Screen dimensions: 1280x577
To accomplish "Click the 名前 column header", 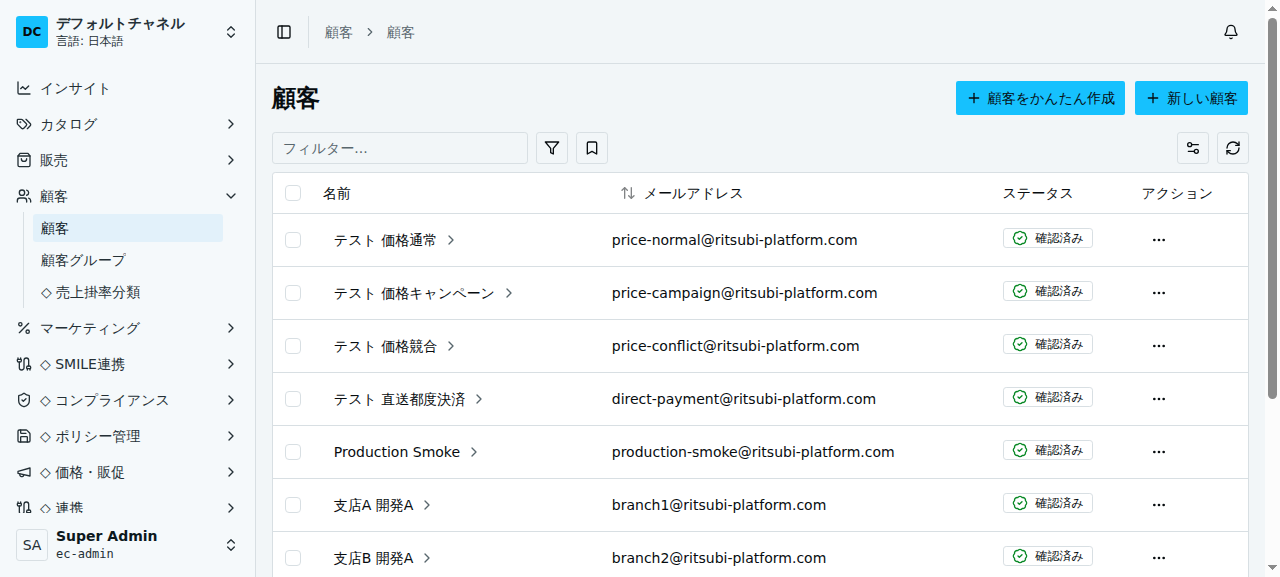I will (337, 193).
